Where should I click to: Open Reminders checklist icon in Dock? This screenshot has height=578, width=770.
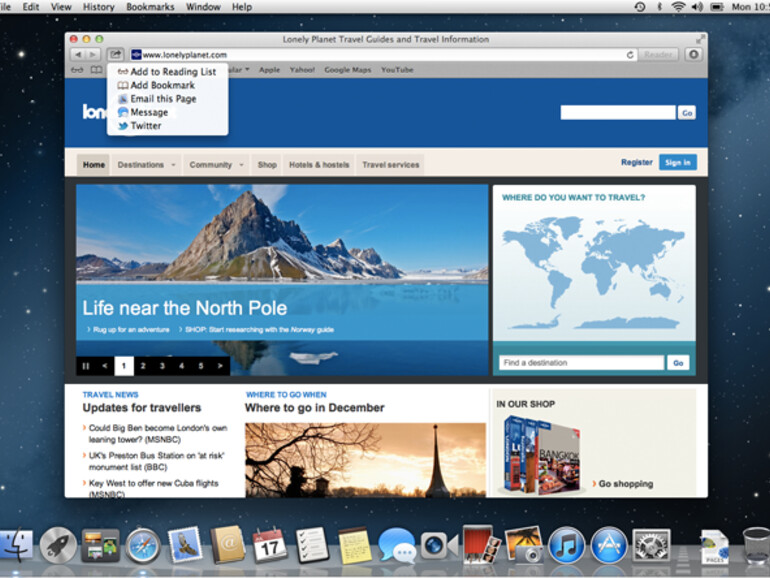[312, 545]
